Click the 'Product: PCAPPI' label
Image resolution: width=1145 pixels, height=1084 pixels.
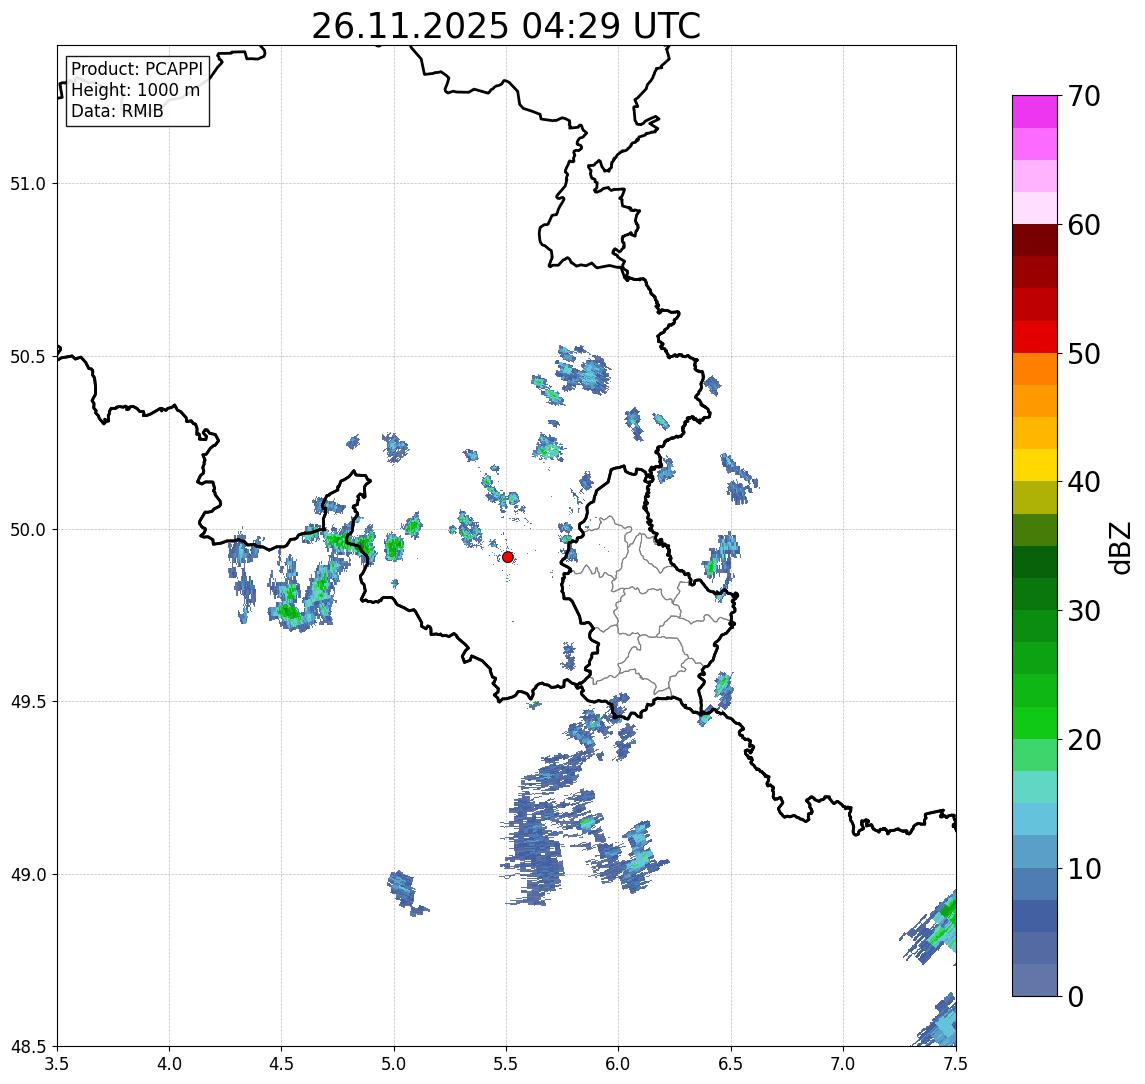coord(137,69)
